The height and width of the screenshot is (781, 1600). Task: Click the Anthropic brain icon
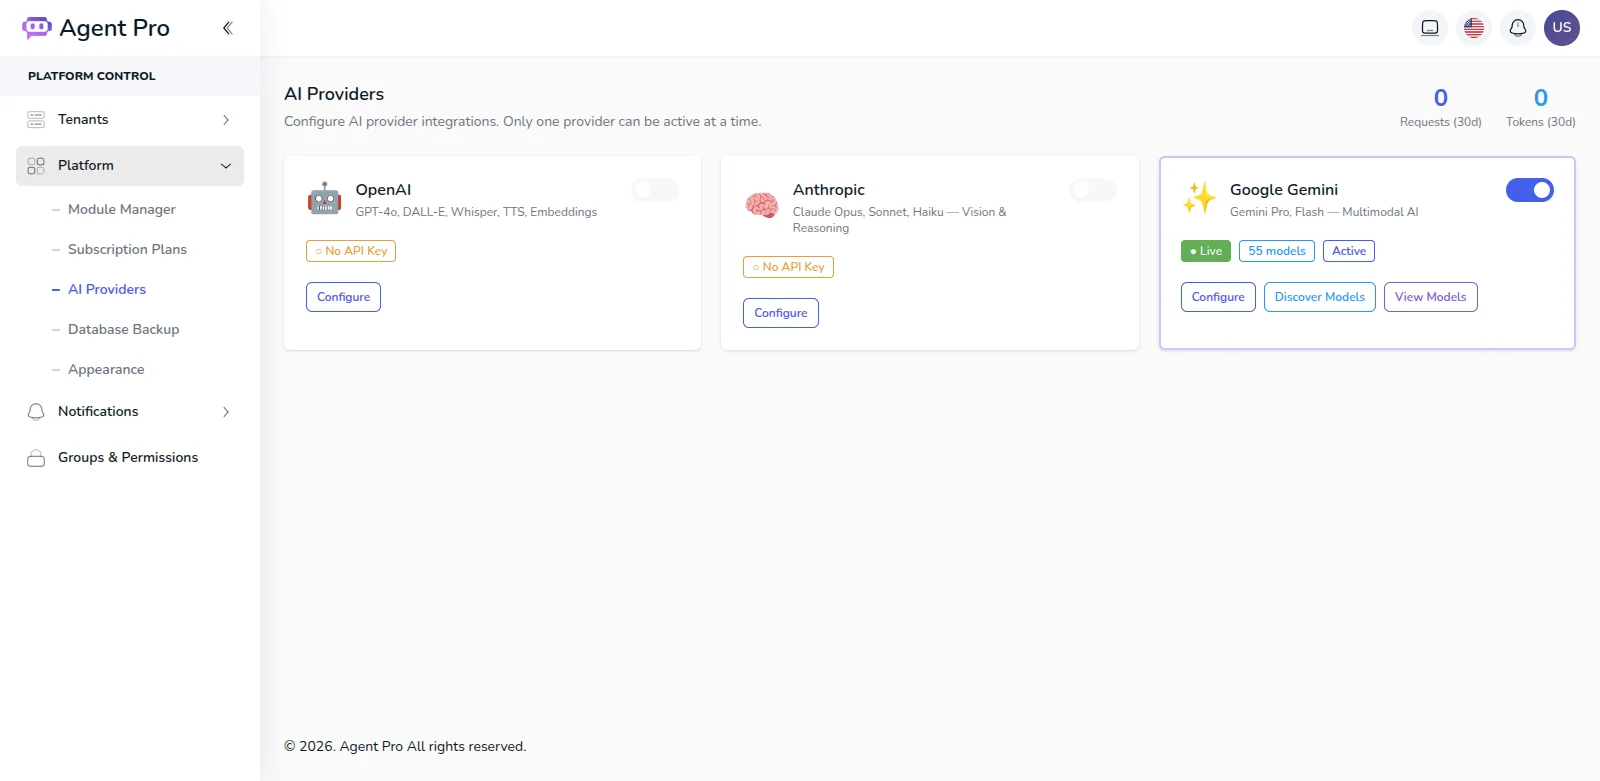click(762, 205)
